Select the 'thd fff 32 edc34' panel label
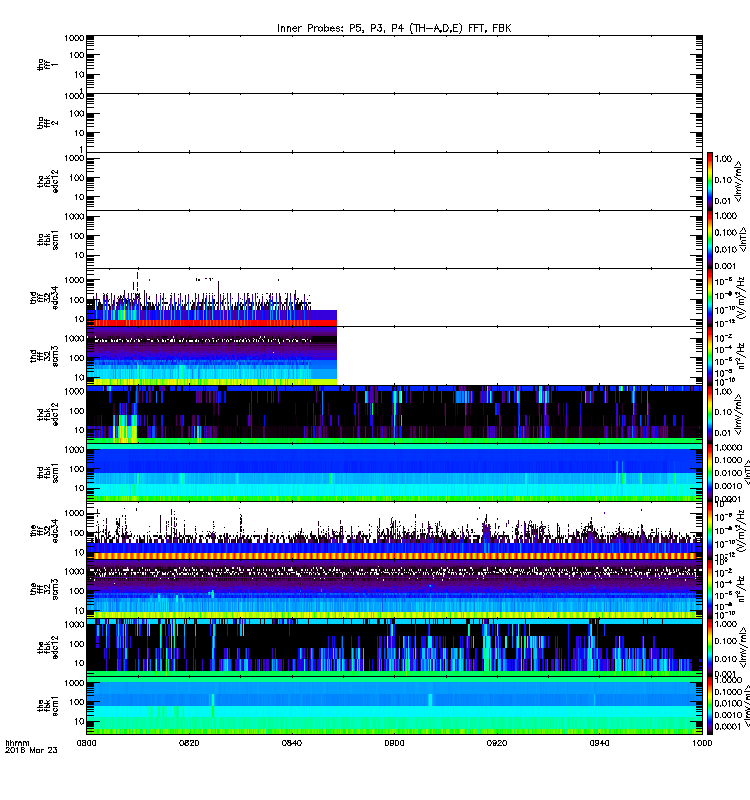This screenshot has width=750, height=800. pyautogui.click(x=44, y=298)
